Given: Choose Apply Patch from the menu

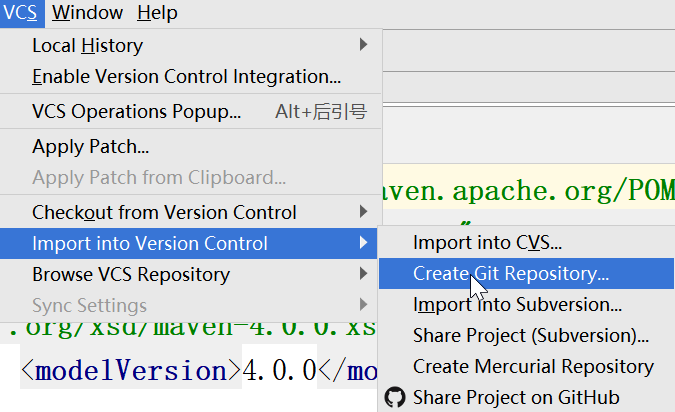Looking at the screenshot, I should (x=91, y=147).
